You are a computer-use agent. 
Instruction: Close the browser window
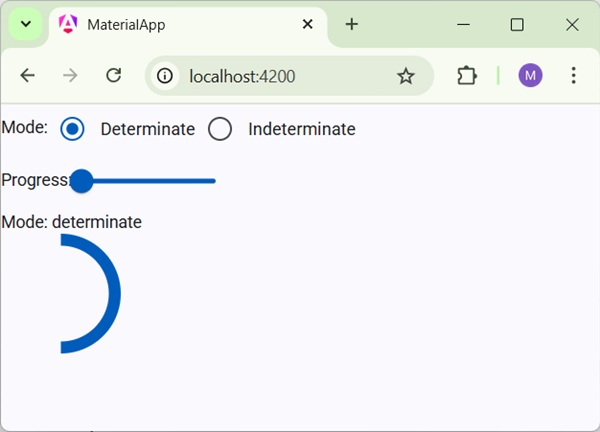point(572,24)
